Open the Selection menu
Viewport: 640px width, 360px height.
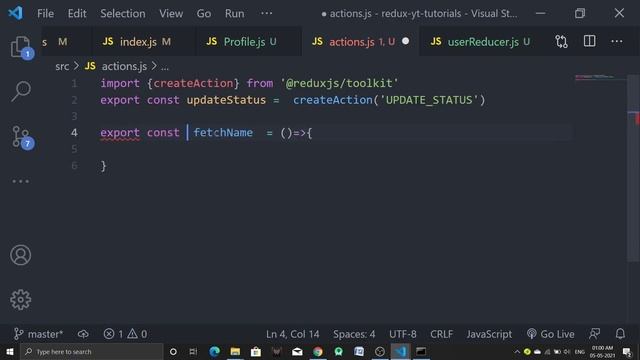click(x=123, y=13)
